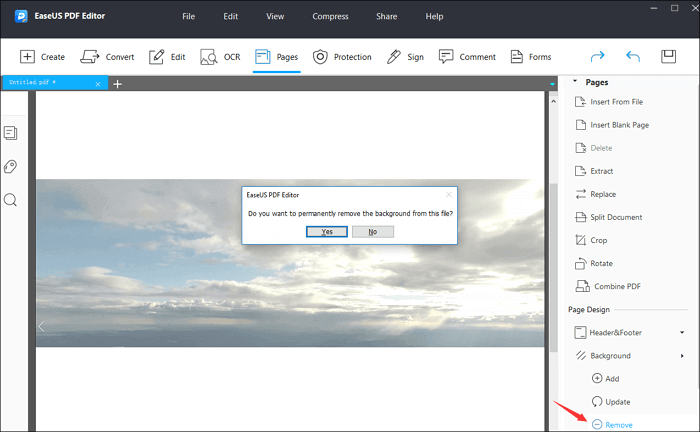Screen dimensions: 700x432
Task: Confirm removal by clicking Yes
Action: (x=327, y=232)
